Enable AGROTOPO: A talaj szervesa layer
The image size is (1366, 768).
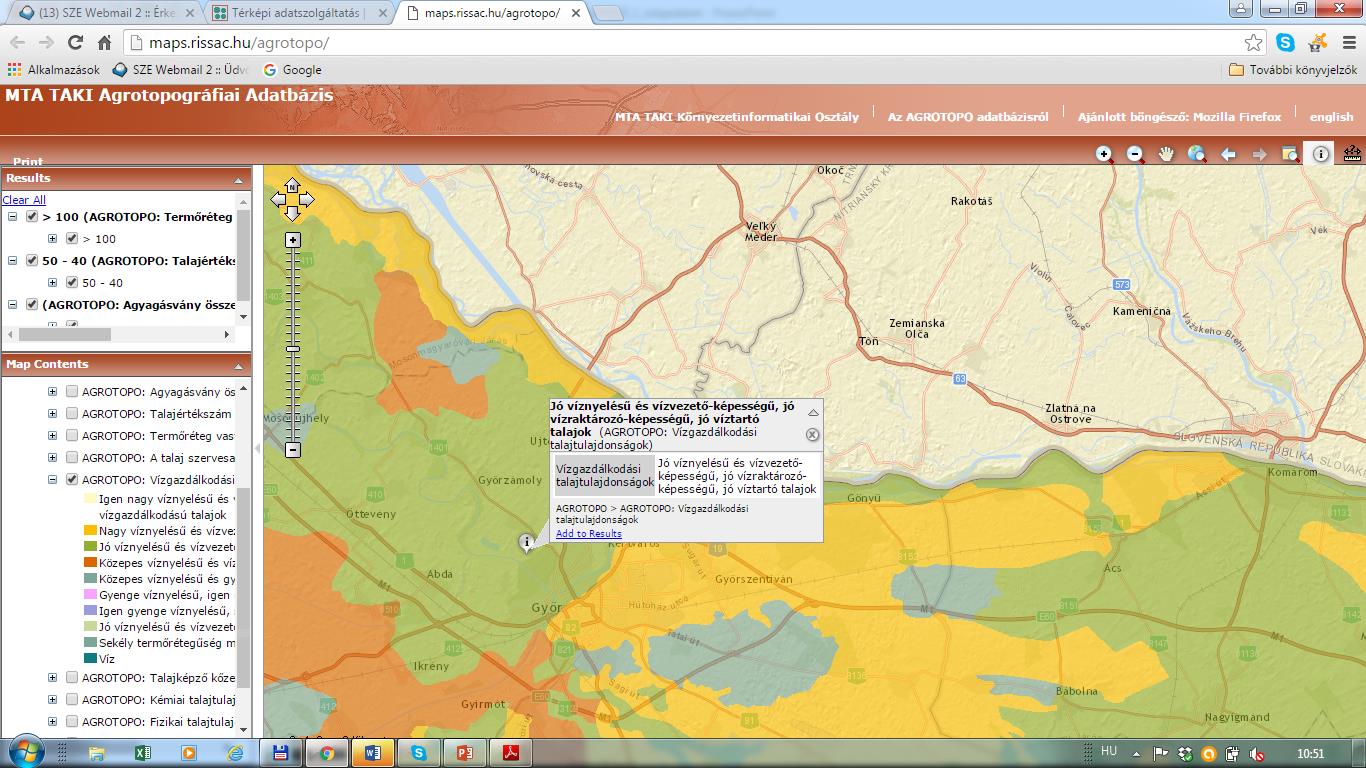click(72, 458)
